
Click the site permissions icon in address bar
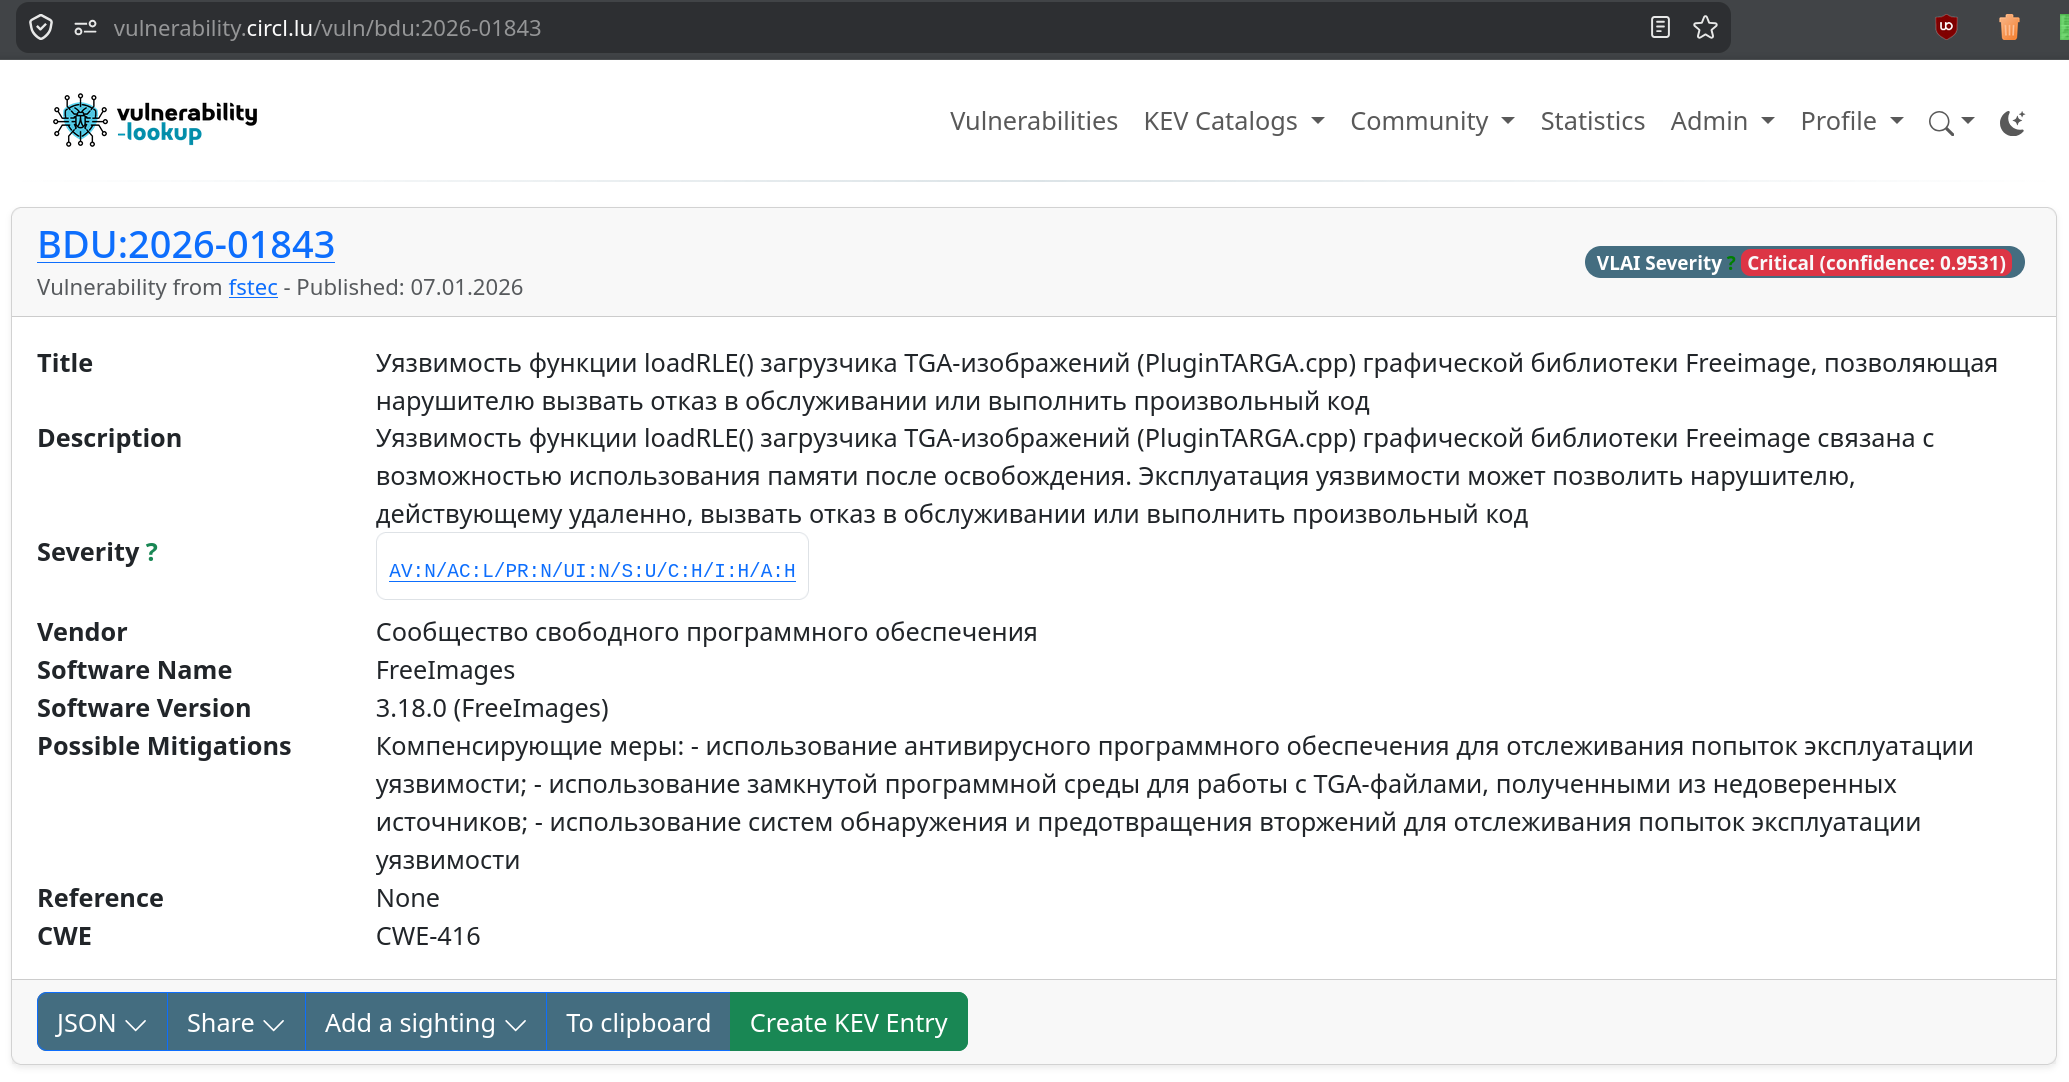pos(85,28)
